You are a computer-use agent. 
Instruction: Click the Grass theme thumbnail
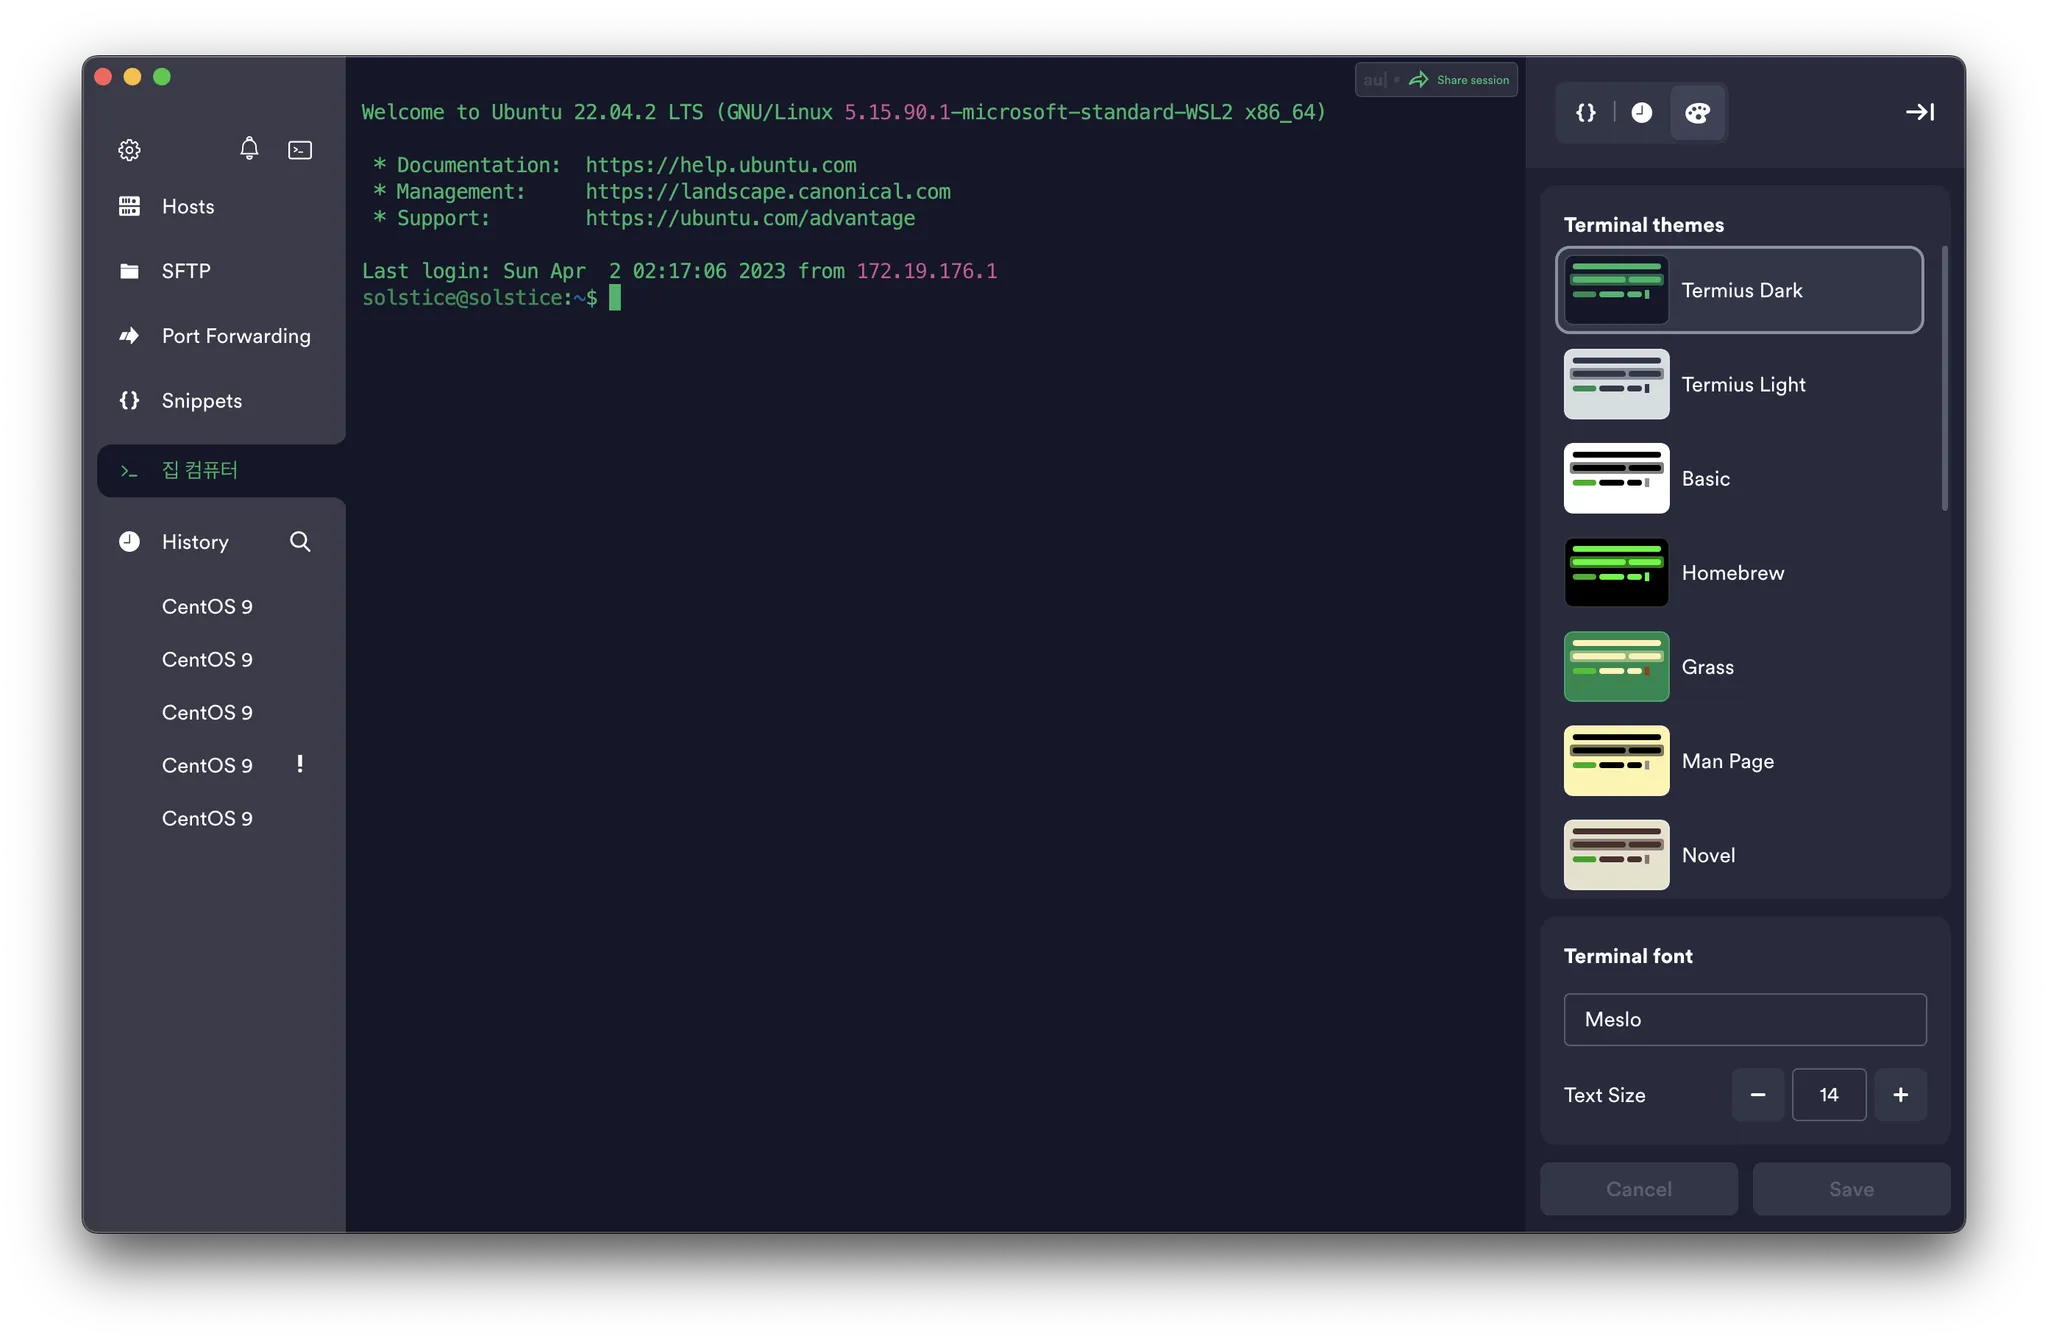point(1616,667)
